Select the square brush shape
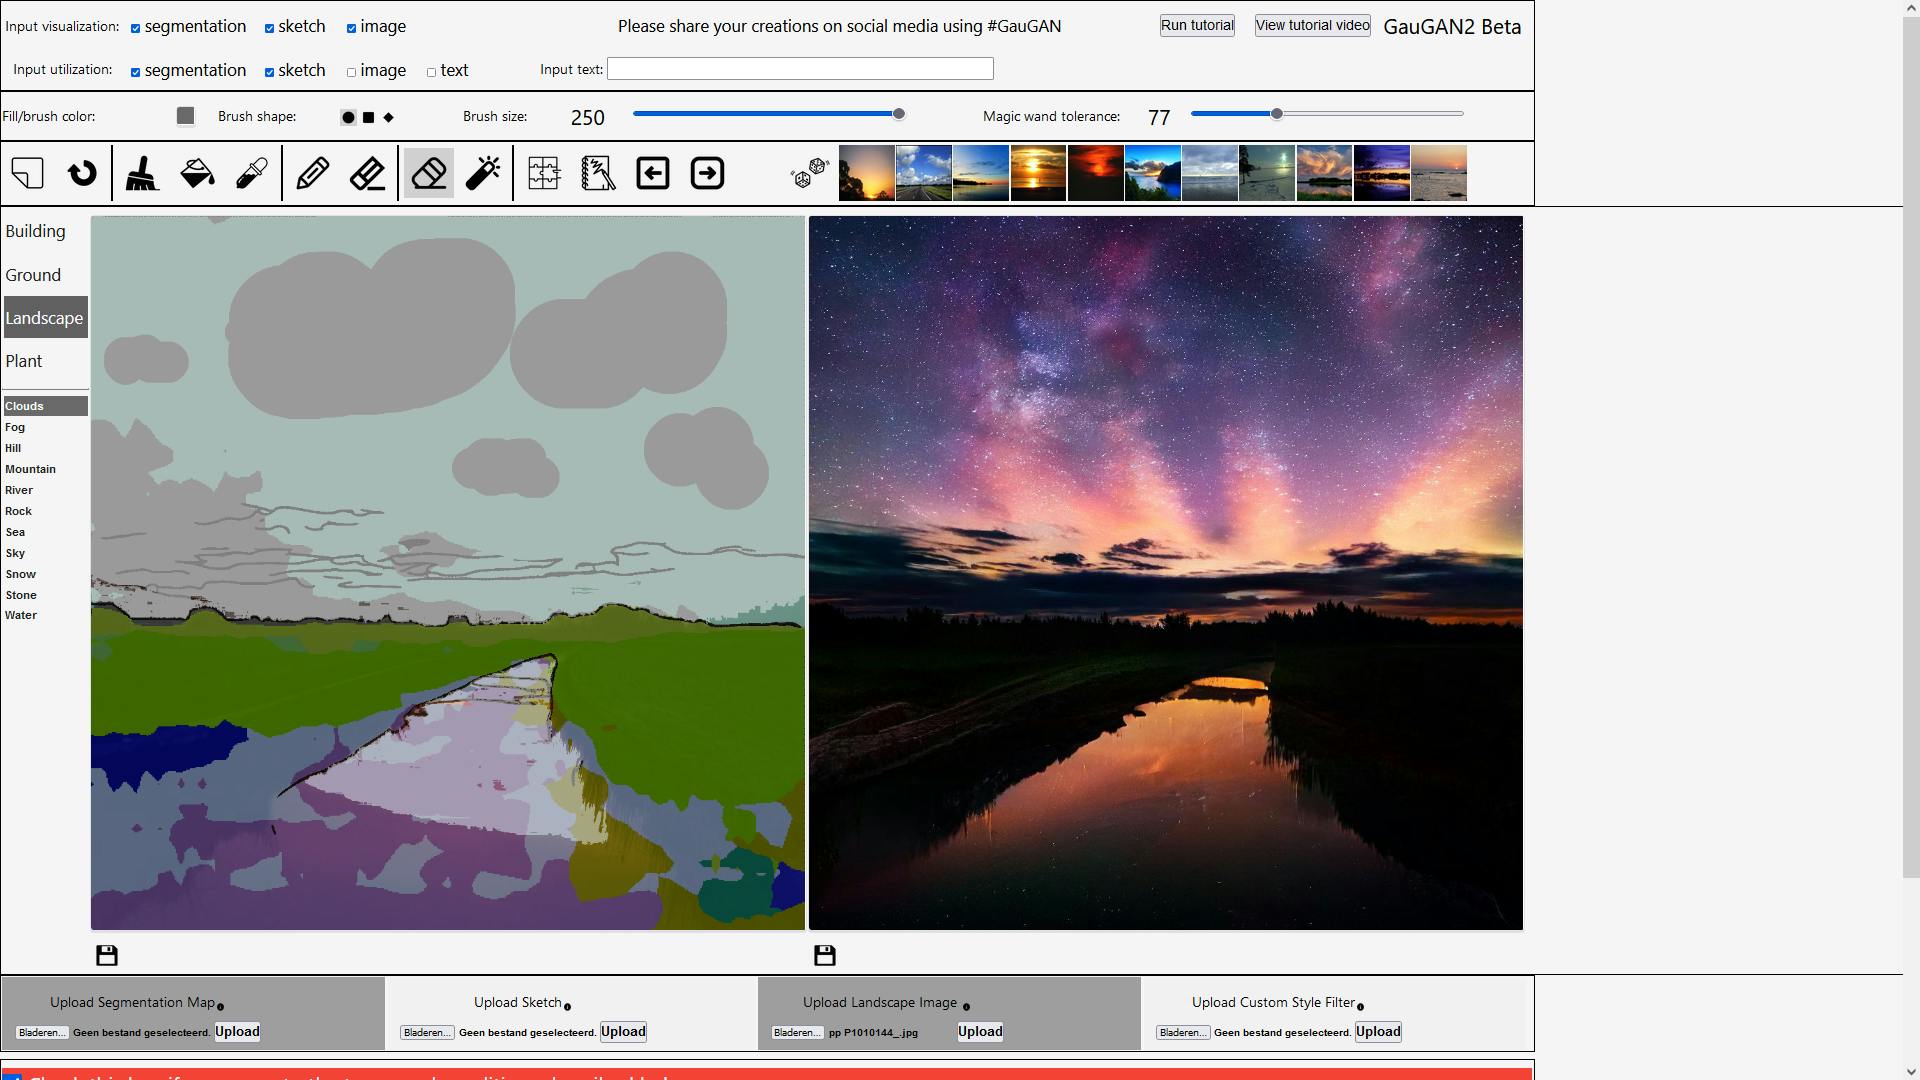This screenshot has width=1920, height=1080. [x=368, y=117]
